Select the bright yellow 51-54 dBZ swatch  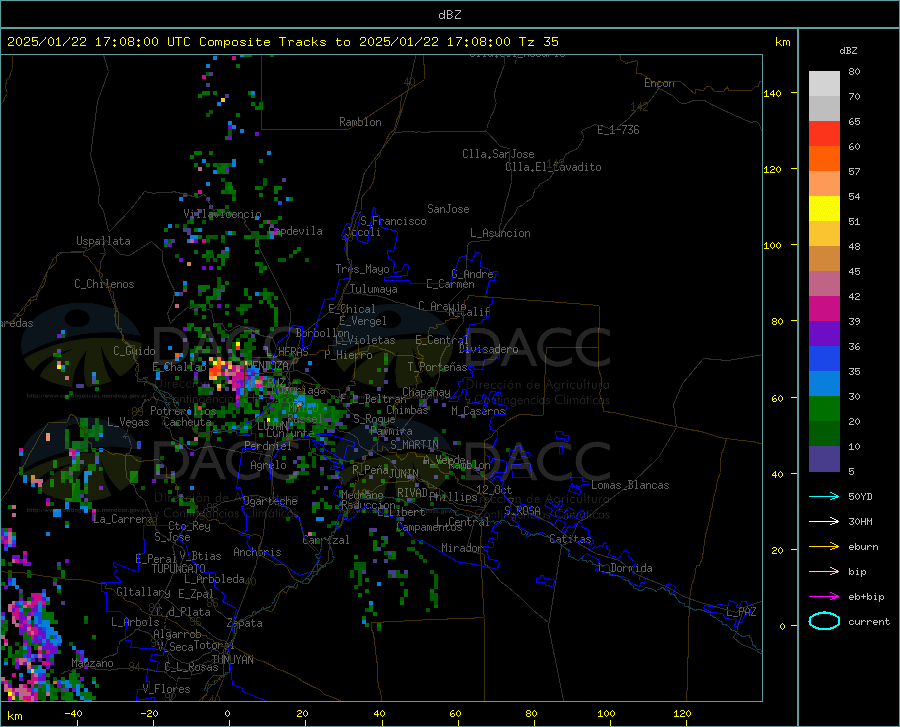[x=824, y=209]
